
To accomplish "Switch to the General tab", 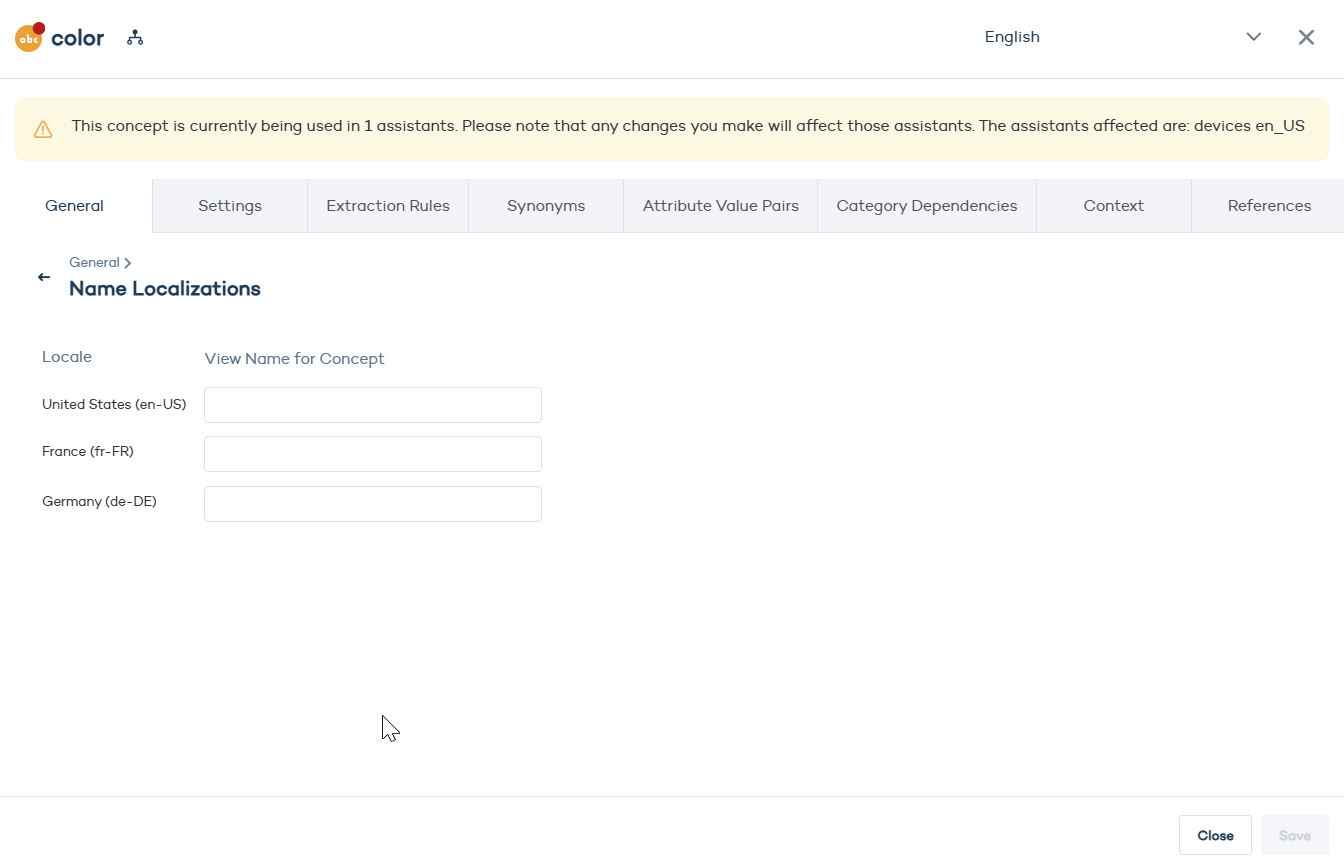I will click(x=75, y=206).
